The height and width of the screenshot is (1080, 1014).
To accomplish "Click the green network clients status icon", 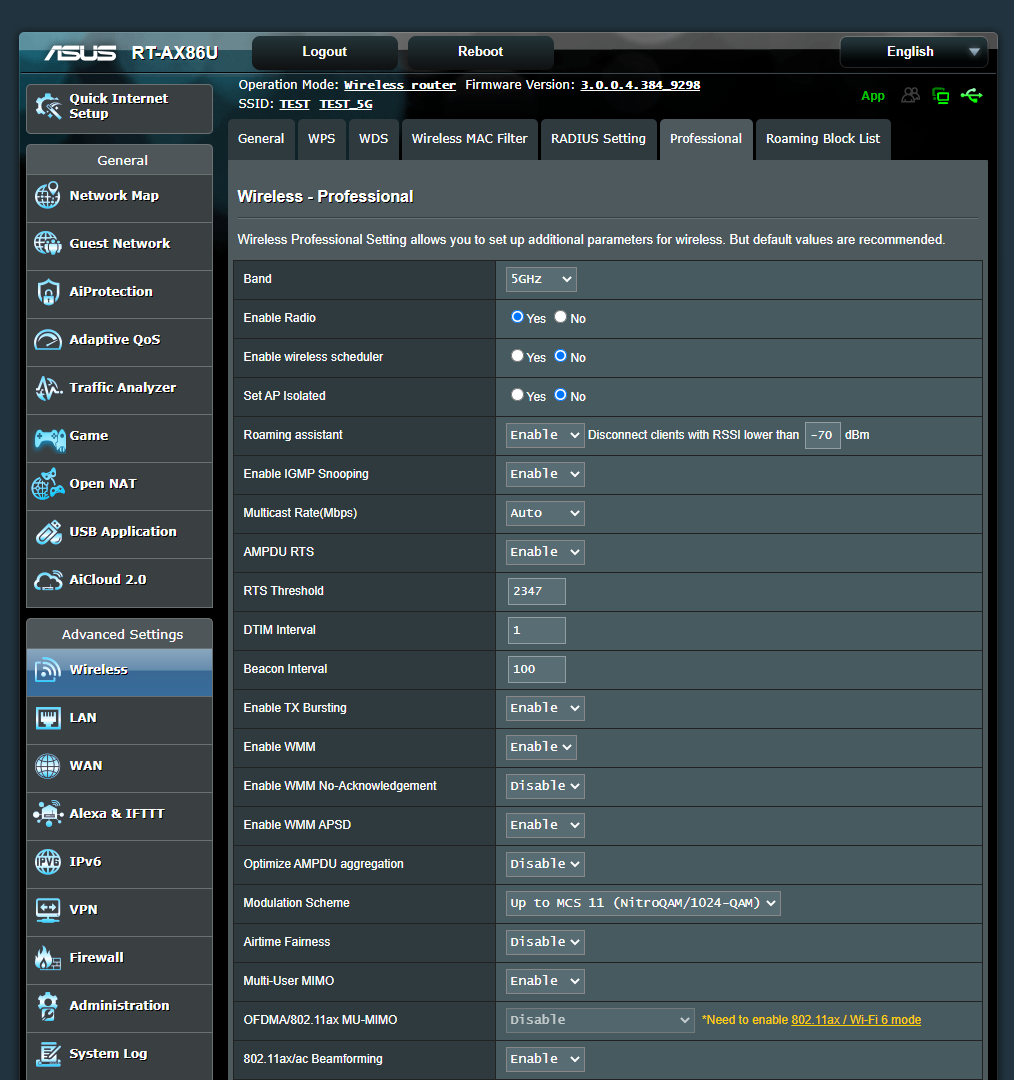I will tap(940, 96).
